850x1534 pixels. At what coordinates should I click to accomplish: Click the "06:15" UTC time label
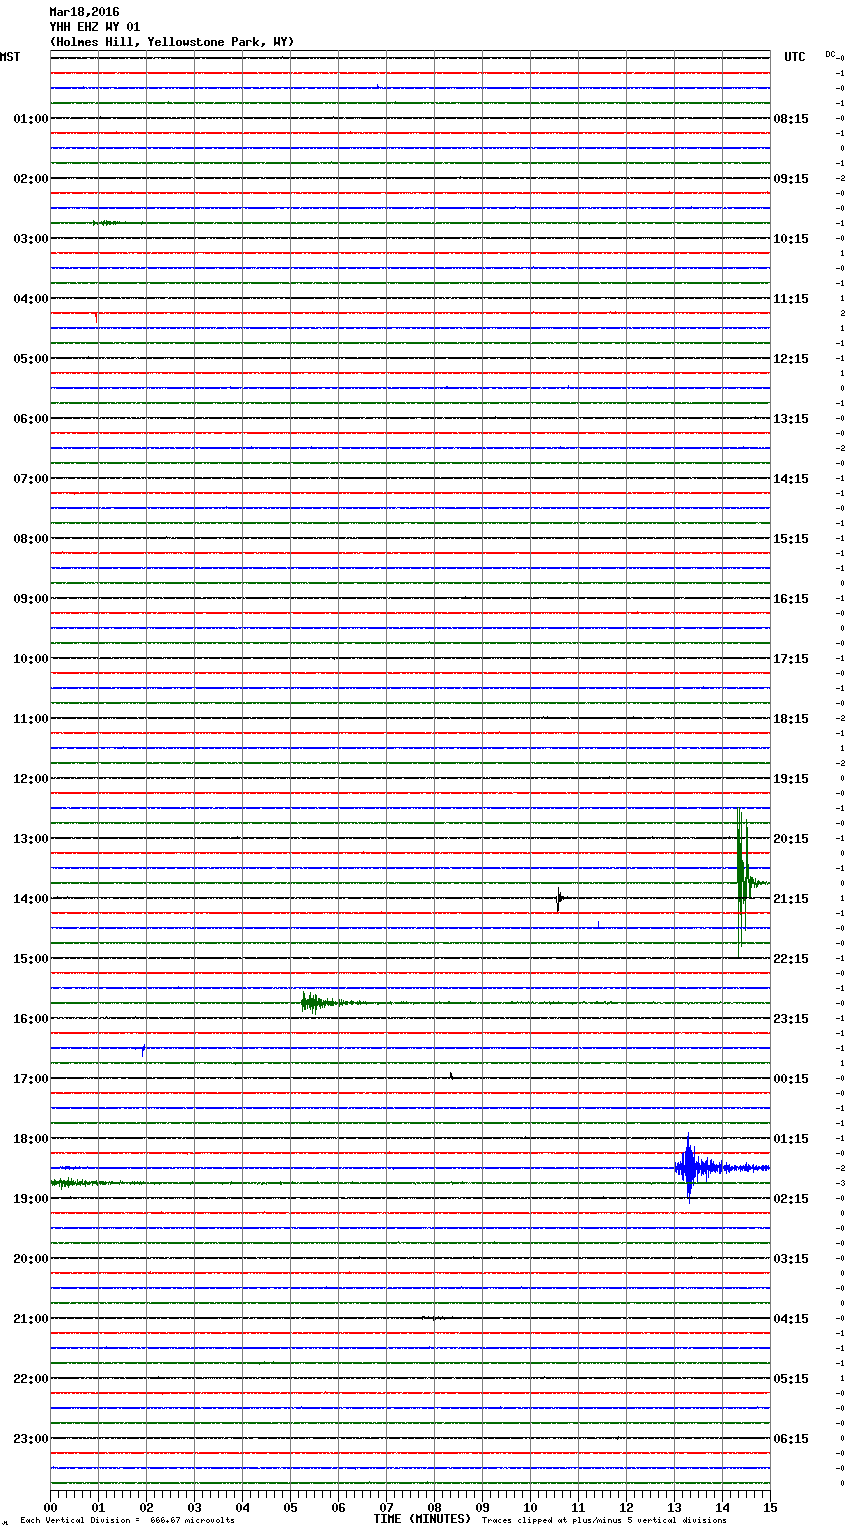tap(791, 1439)
